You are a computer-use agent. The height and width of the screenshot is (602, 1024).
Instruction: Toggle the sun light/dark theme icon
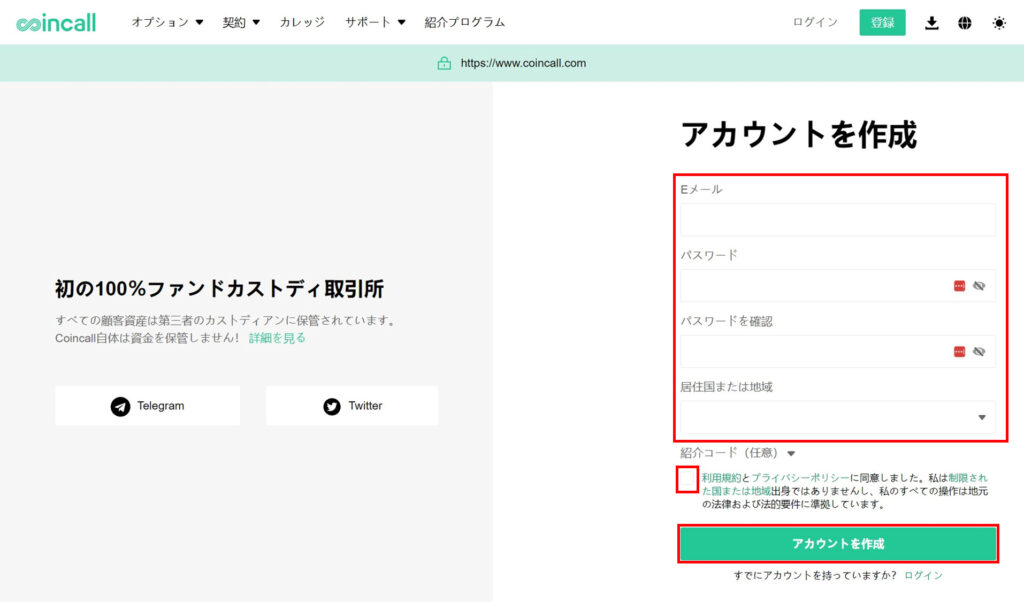(x=999, y=23)
